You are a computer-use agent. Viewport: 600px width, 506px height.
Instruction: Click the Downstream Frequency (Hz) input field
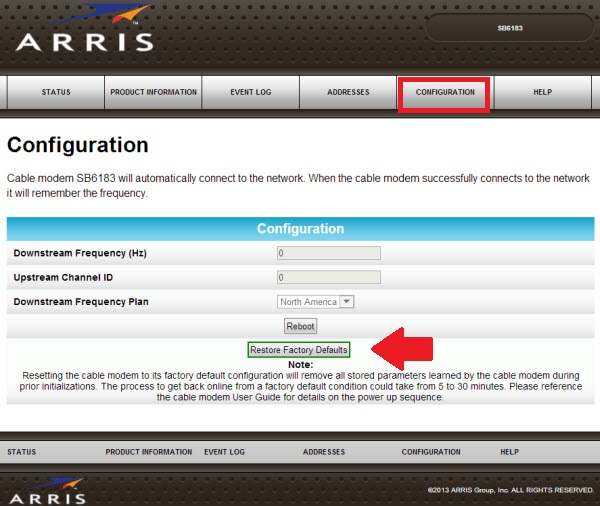[329, 253]
